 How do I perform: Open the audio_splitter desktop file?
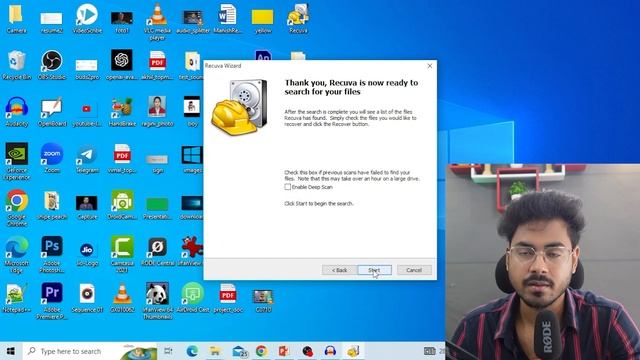pos(193,22)
